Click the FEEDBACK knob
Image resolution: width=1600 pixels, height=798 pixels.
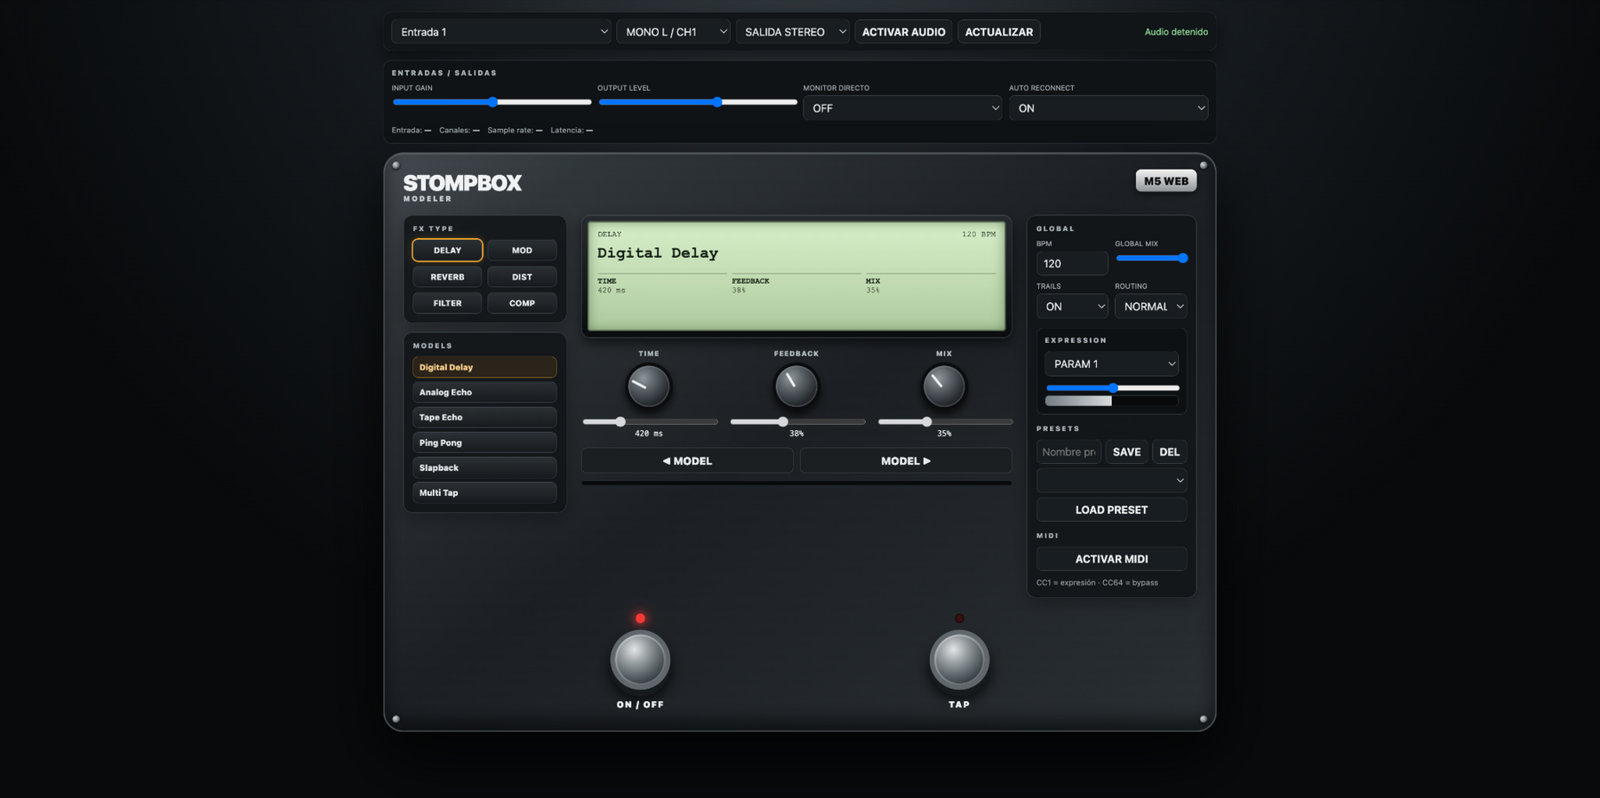(796, 386)
